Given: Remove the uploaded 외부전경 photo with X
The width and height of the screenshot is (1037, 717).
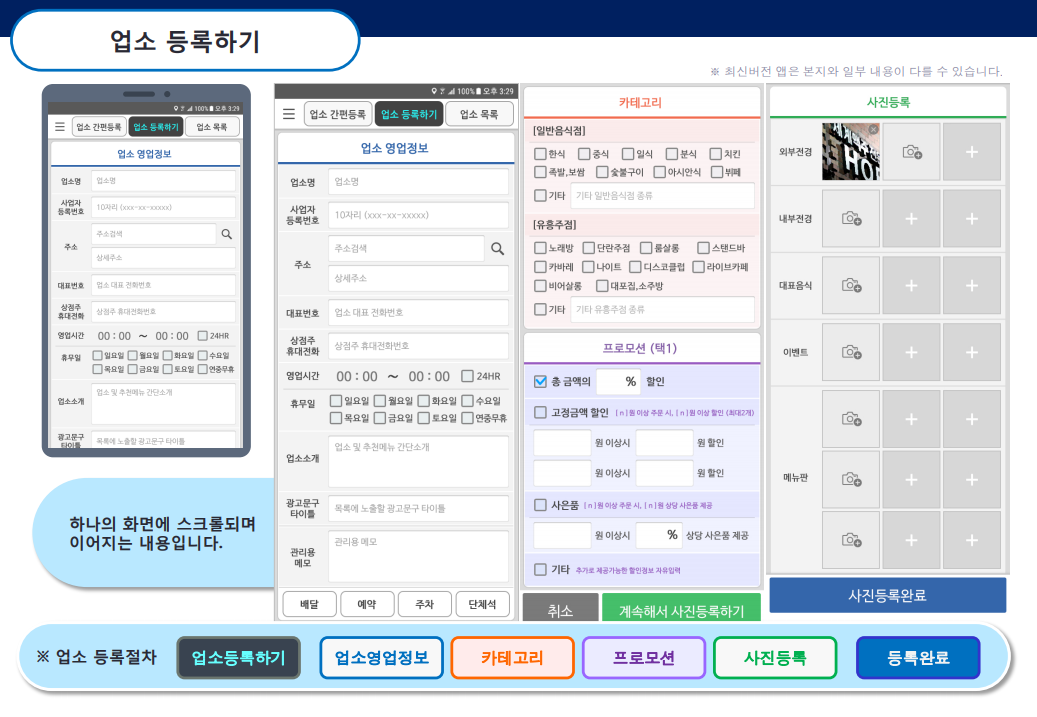Looking at the screenshot, I should (x=873, y=129).
